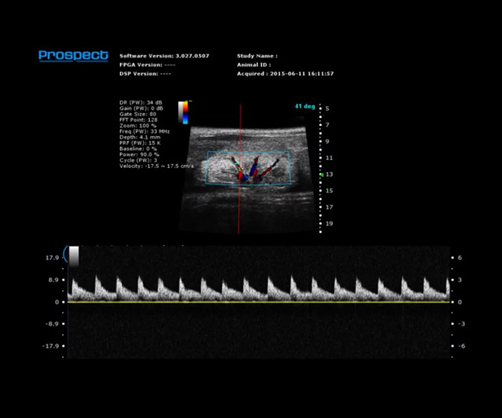Click the cyan color Doppler box outline
Image resolution: width=502 pixels, height=418 pixels.
[248, 168]
